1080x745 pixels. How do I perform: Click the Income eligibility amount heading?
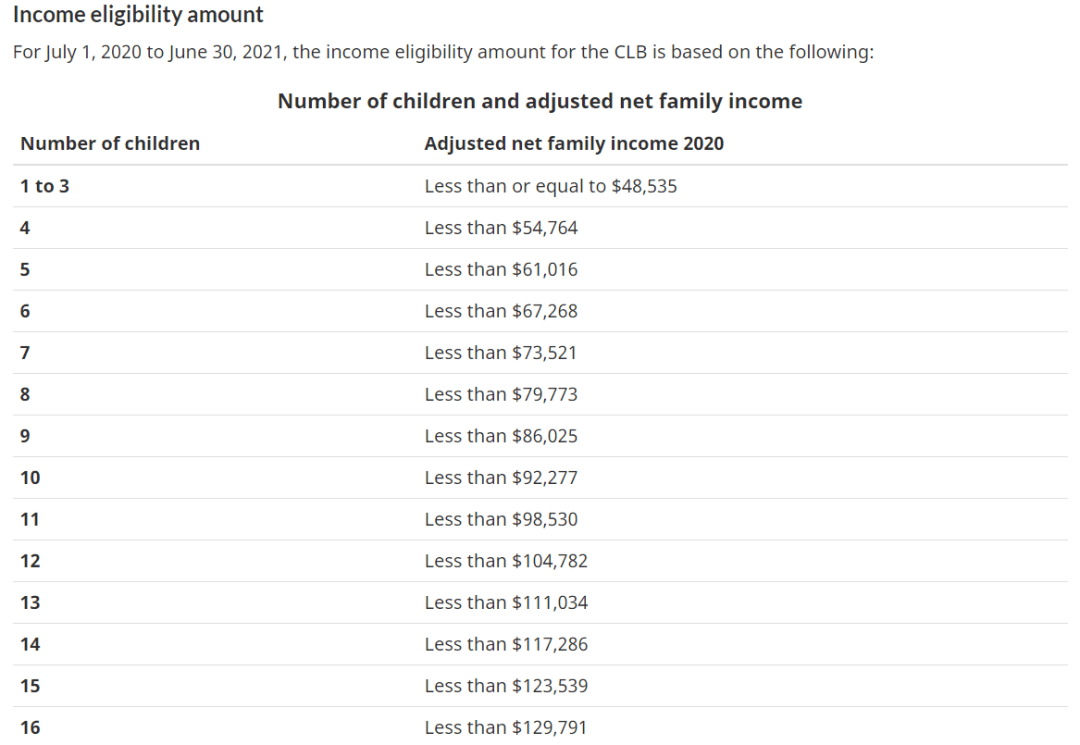(138, 14)
